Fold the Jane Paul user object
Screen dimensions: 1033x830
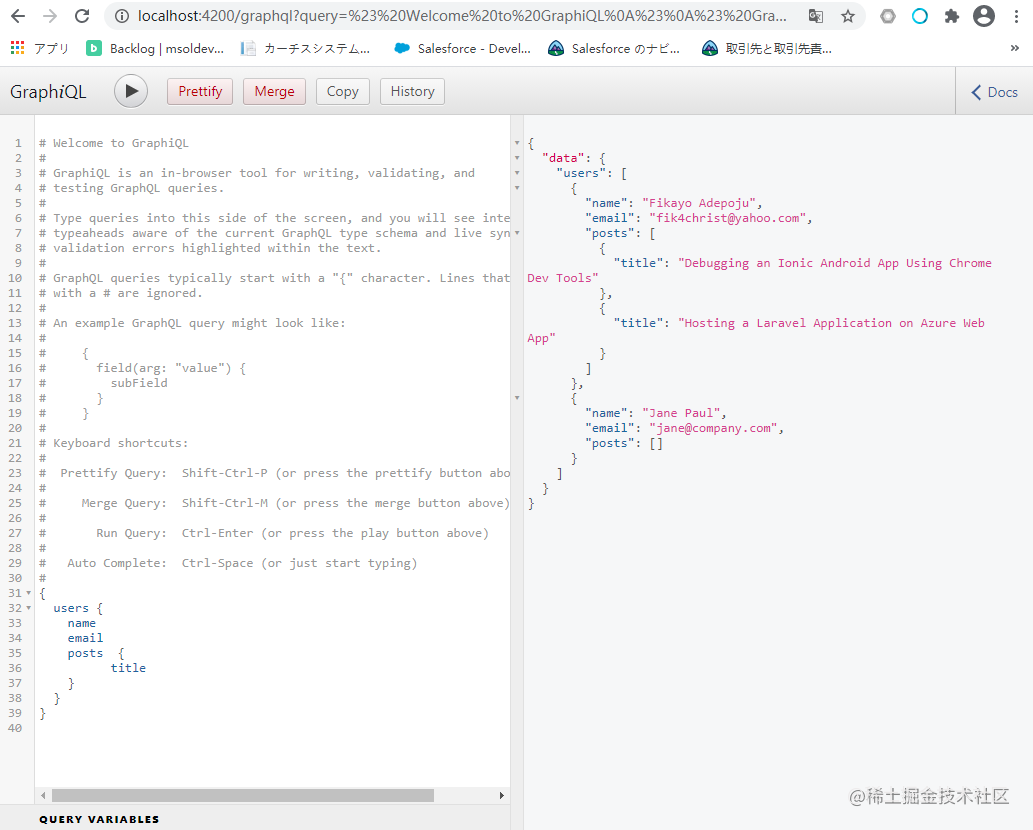(x=517, y=398)
